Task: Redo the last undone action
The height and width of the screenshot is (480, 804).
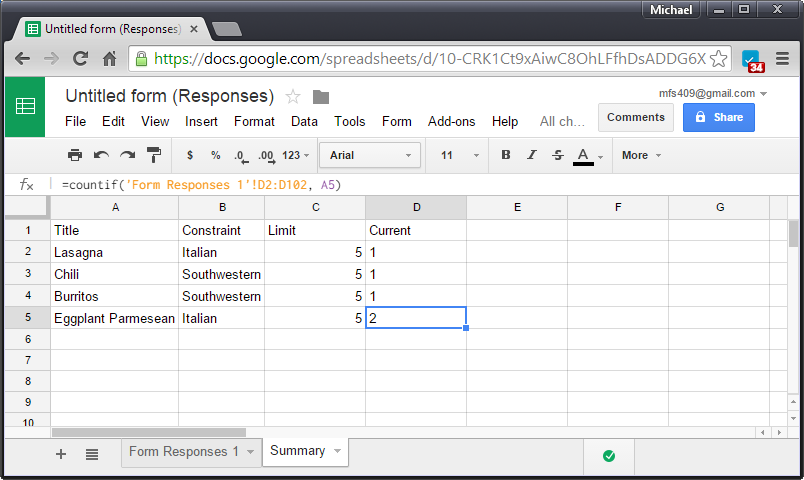Action: click(127, 155)
